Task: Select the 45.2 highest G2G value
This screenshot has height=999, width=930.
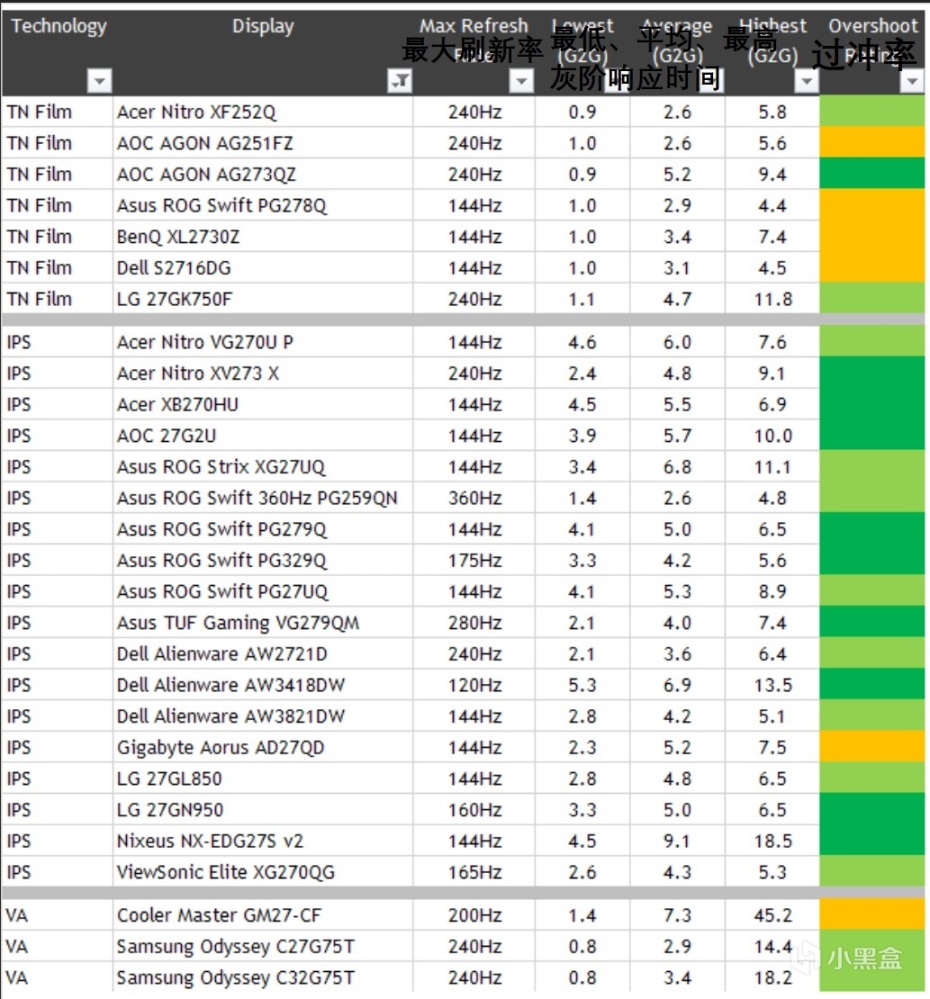Action: coord(773,916)
